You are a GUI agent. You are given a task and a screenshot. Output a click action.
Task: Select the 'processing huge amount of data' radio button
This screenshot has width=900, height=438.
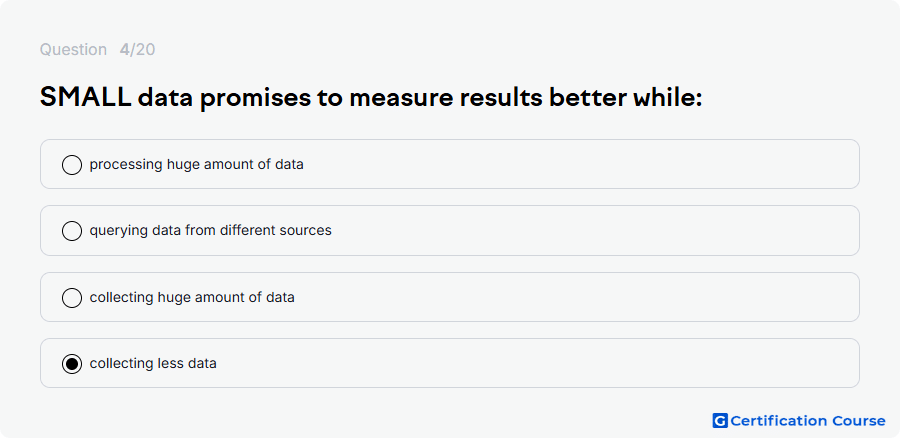72,165
